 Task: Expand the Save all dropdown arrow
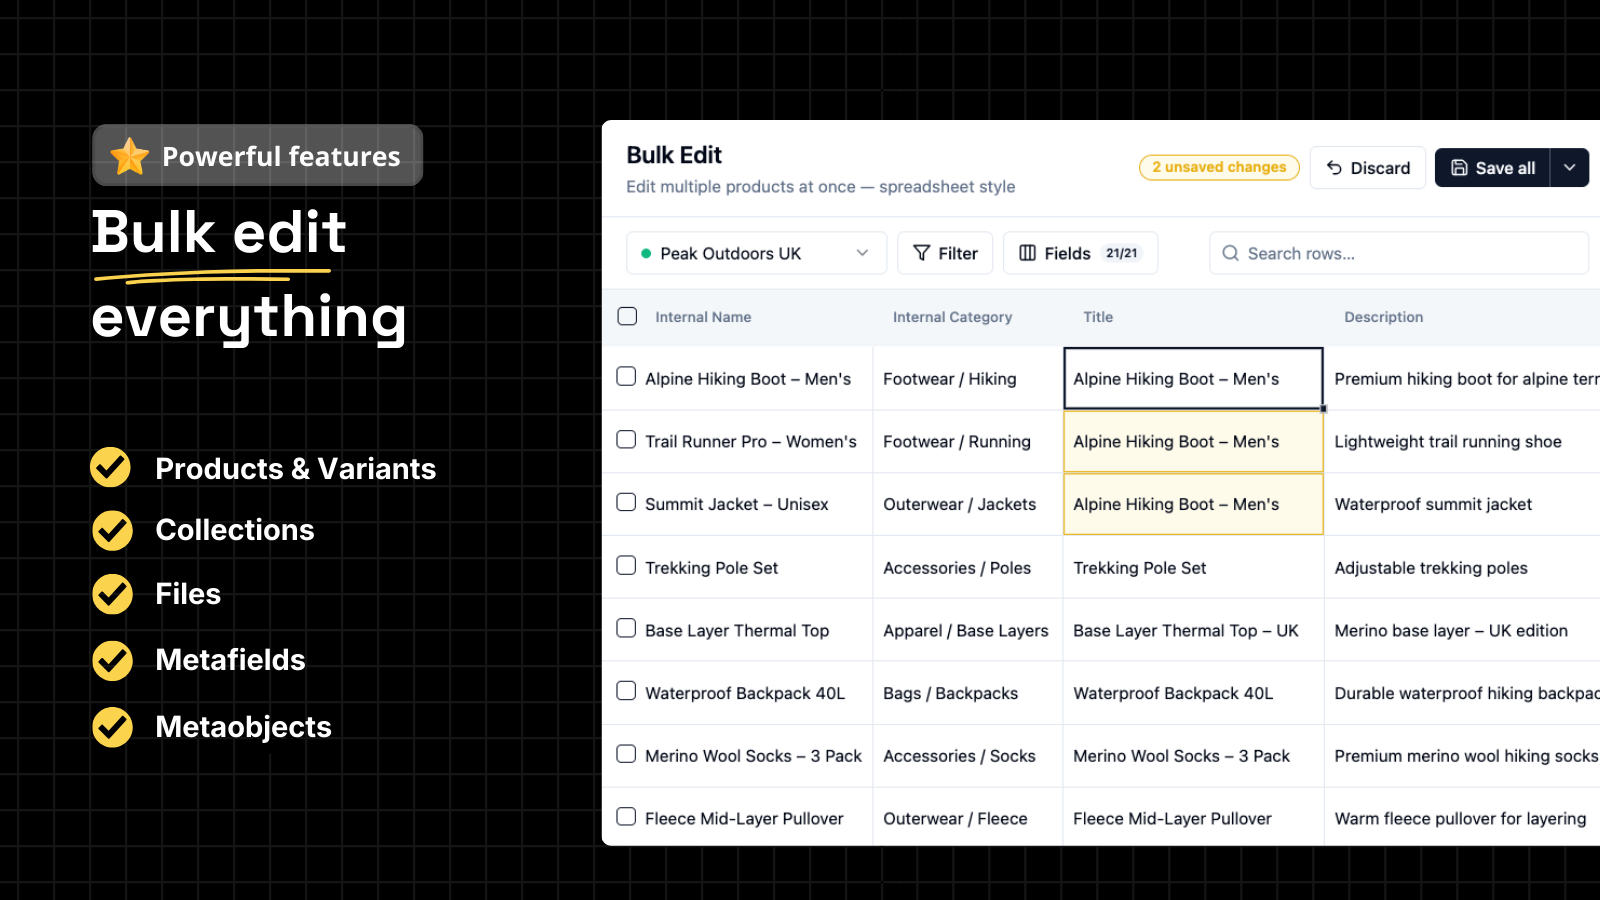(1569, 167)
